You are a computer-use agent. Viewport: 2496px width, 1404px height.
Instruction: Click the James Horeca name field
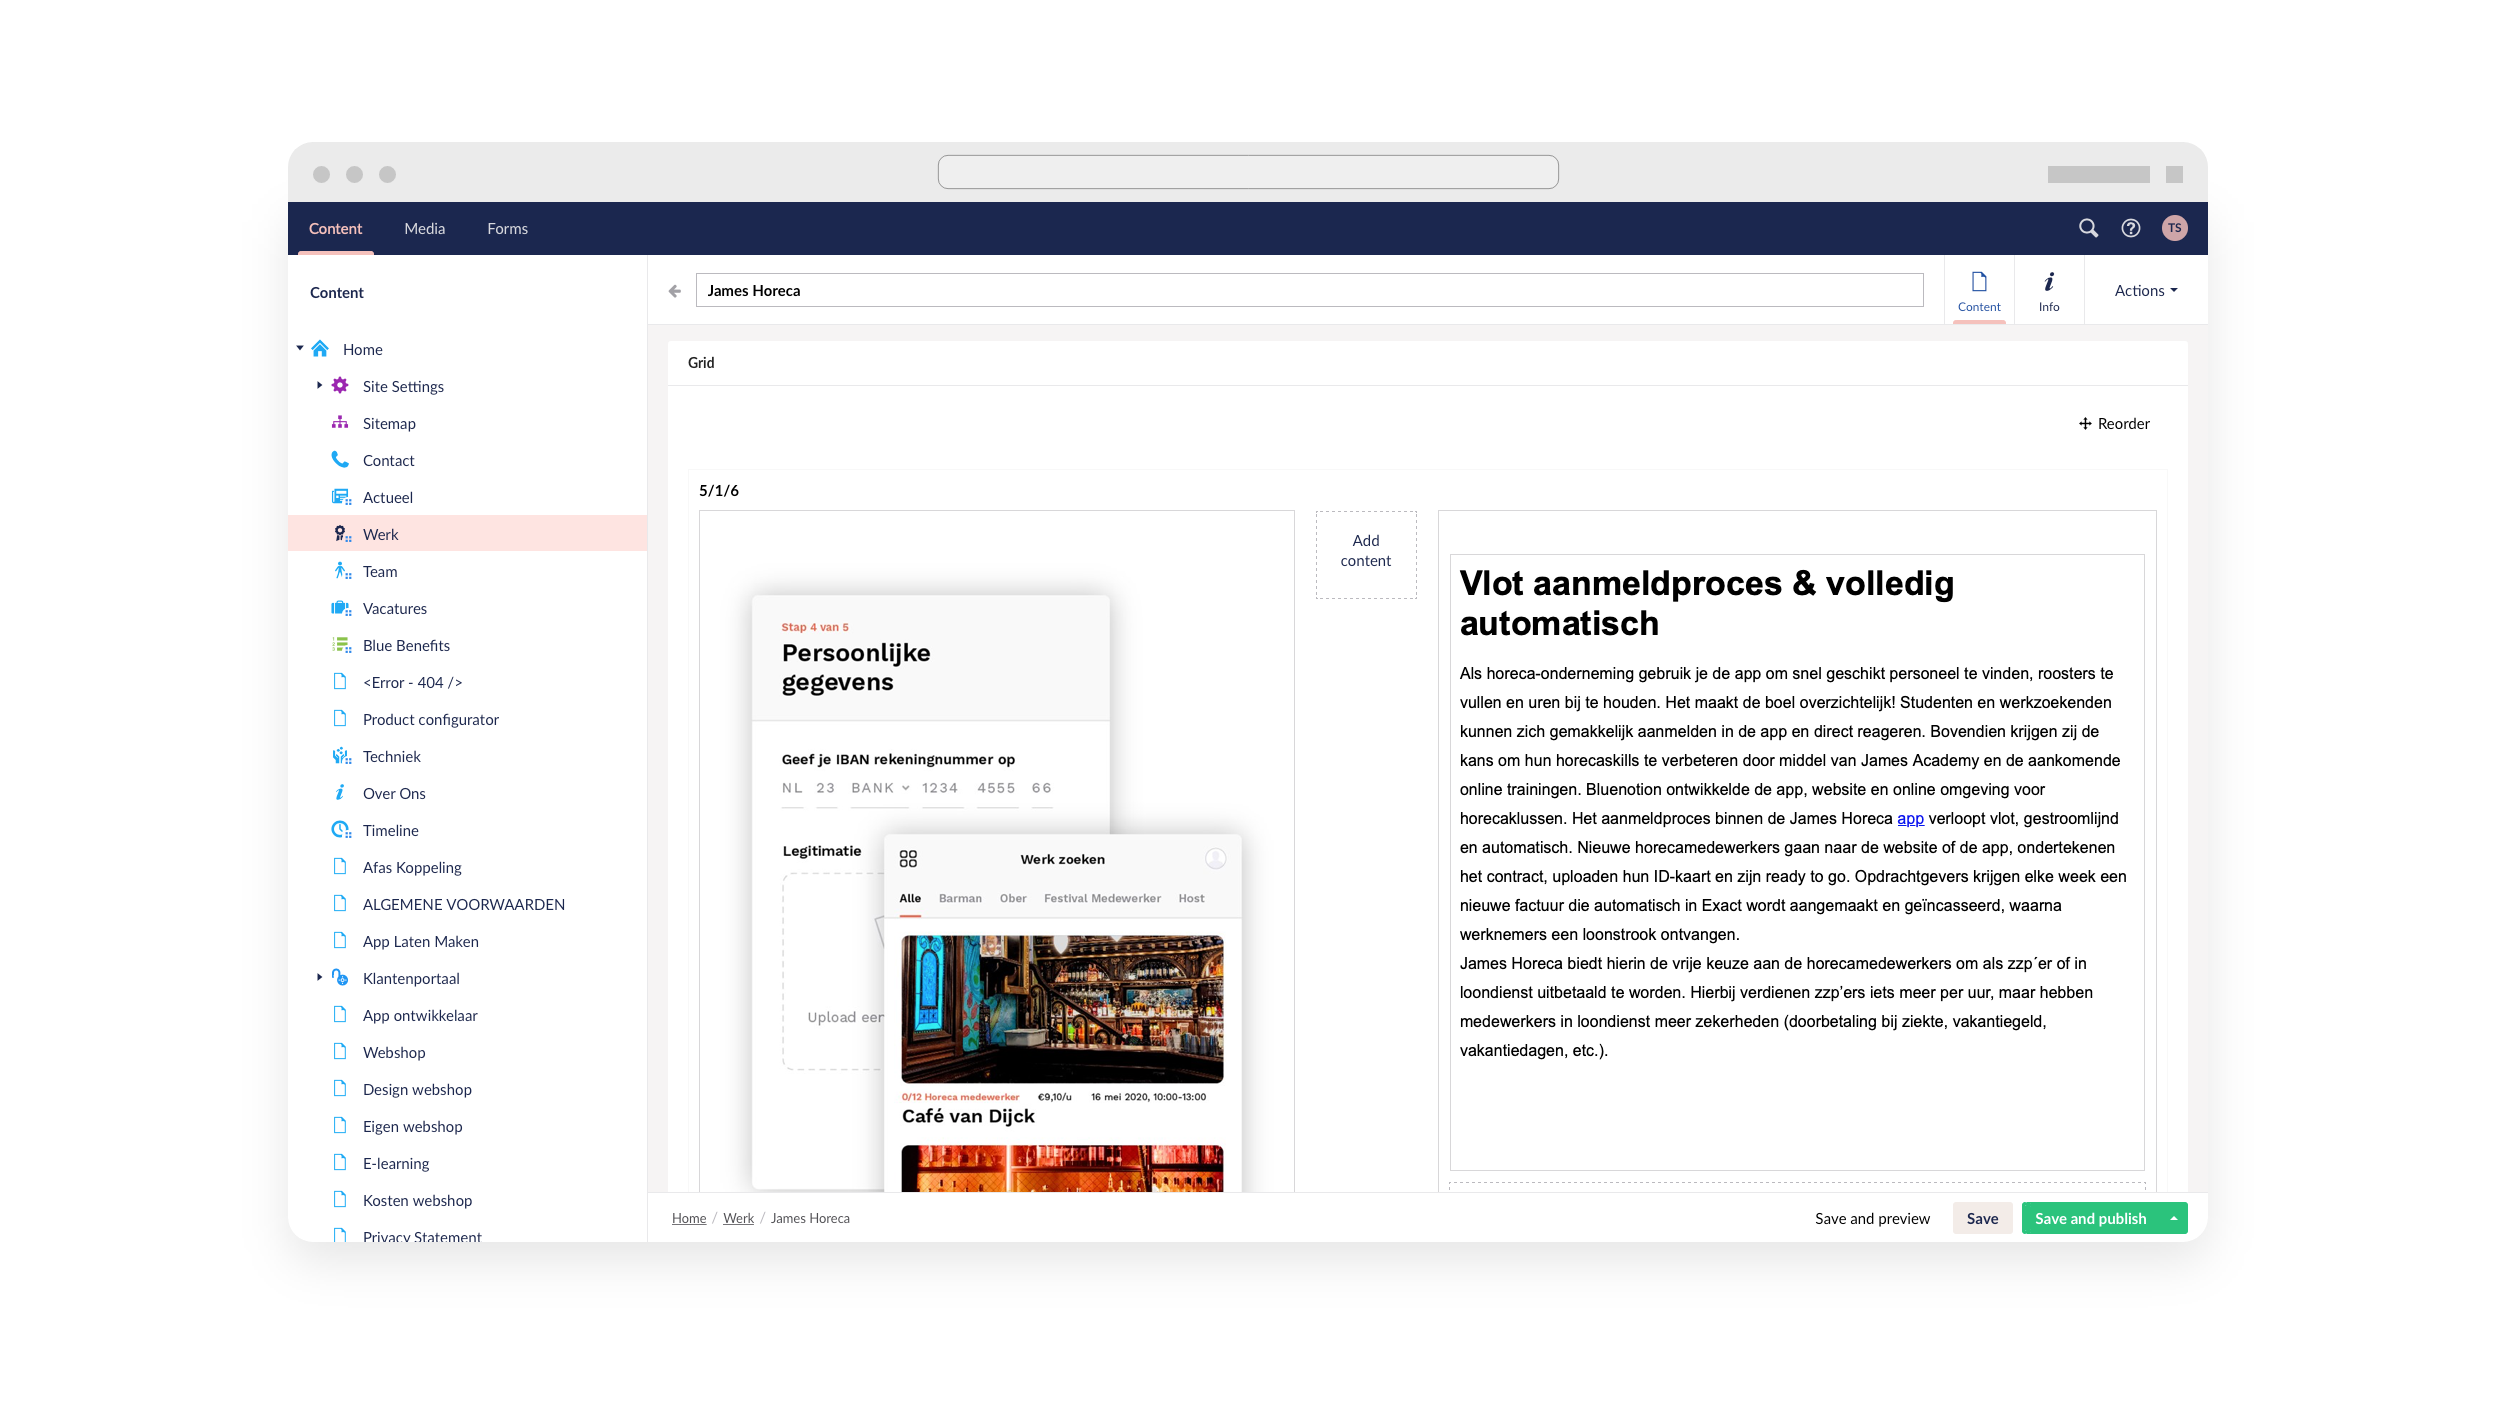point(1309,291)
